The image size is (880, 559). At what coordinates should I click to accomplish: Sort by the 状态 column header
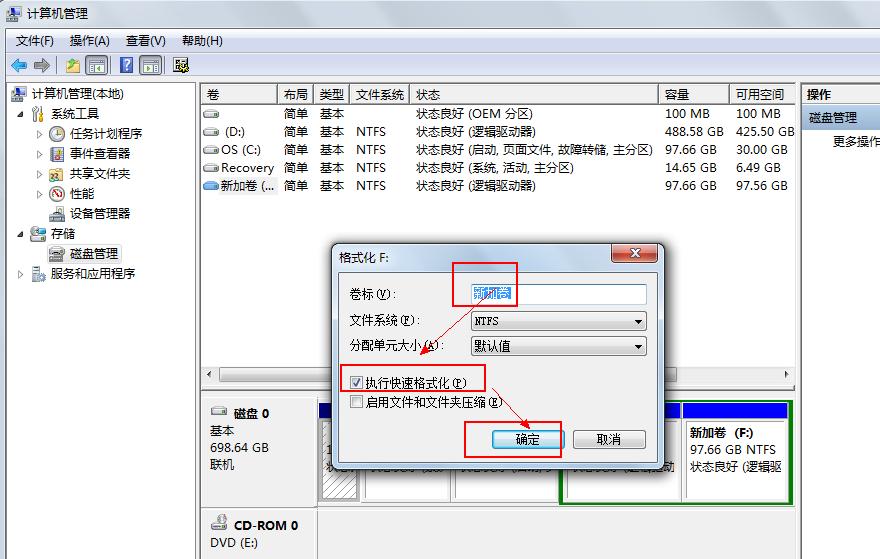point(534,94)
